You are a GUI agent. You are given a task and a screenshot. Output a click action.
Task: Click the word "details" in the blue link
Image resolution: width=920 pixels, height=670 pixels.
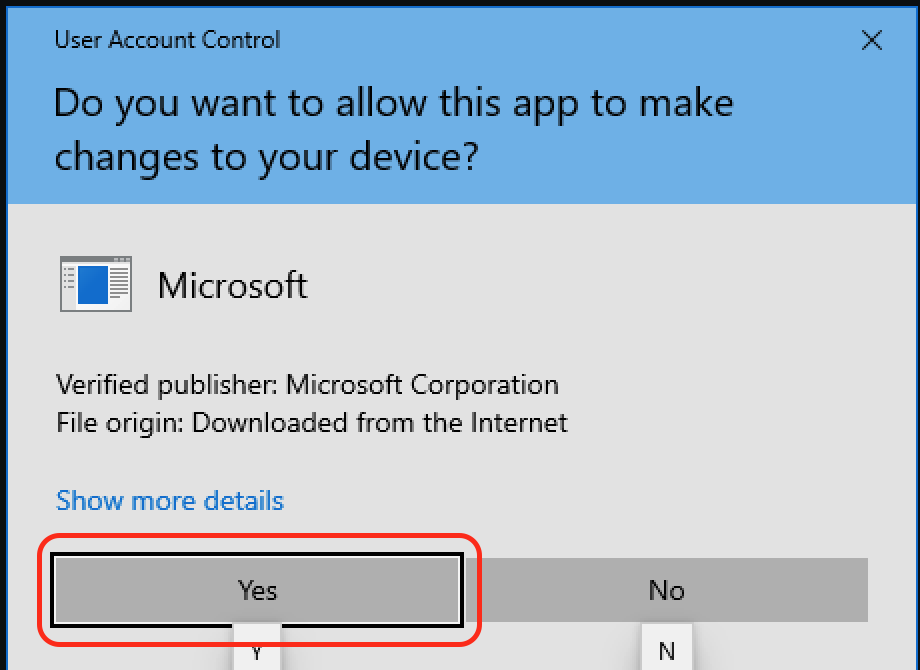coord(245,500)
